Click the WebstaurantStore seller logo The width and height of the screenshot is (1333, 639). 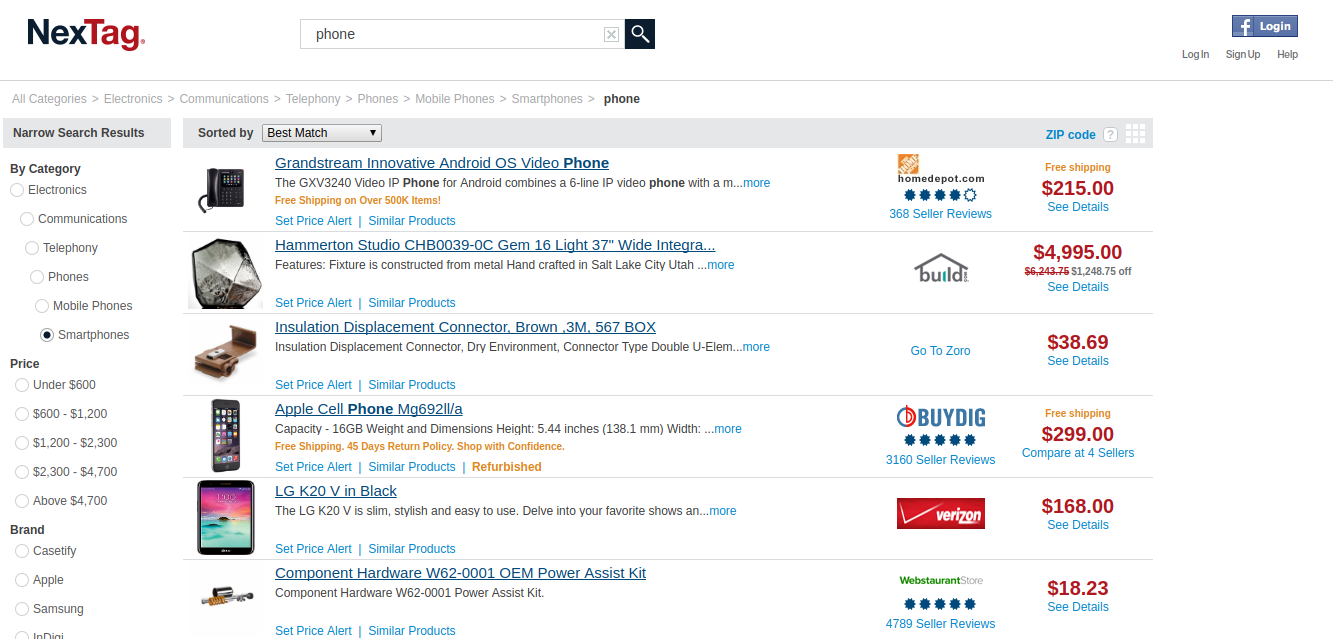click(940, 580)
